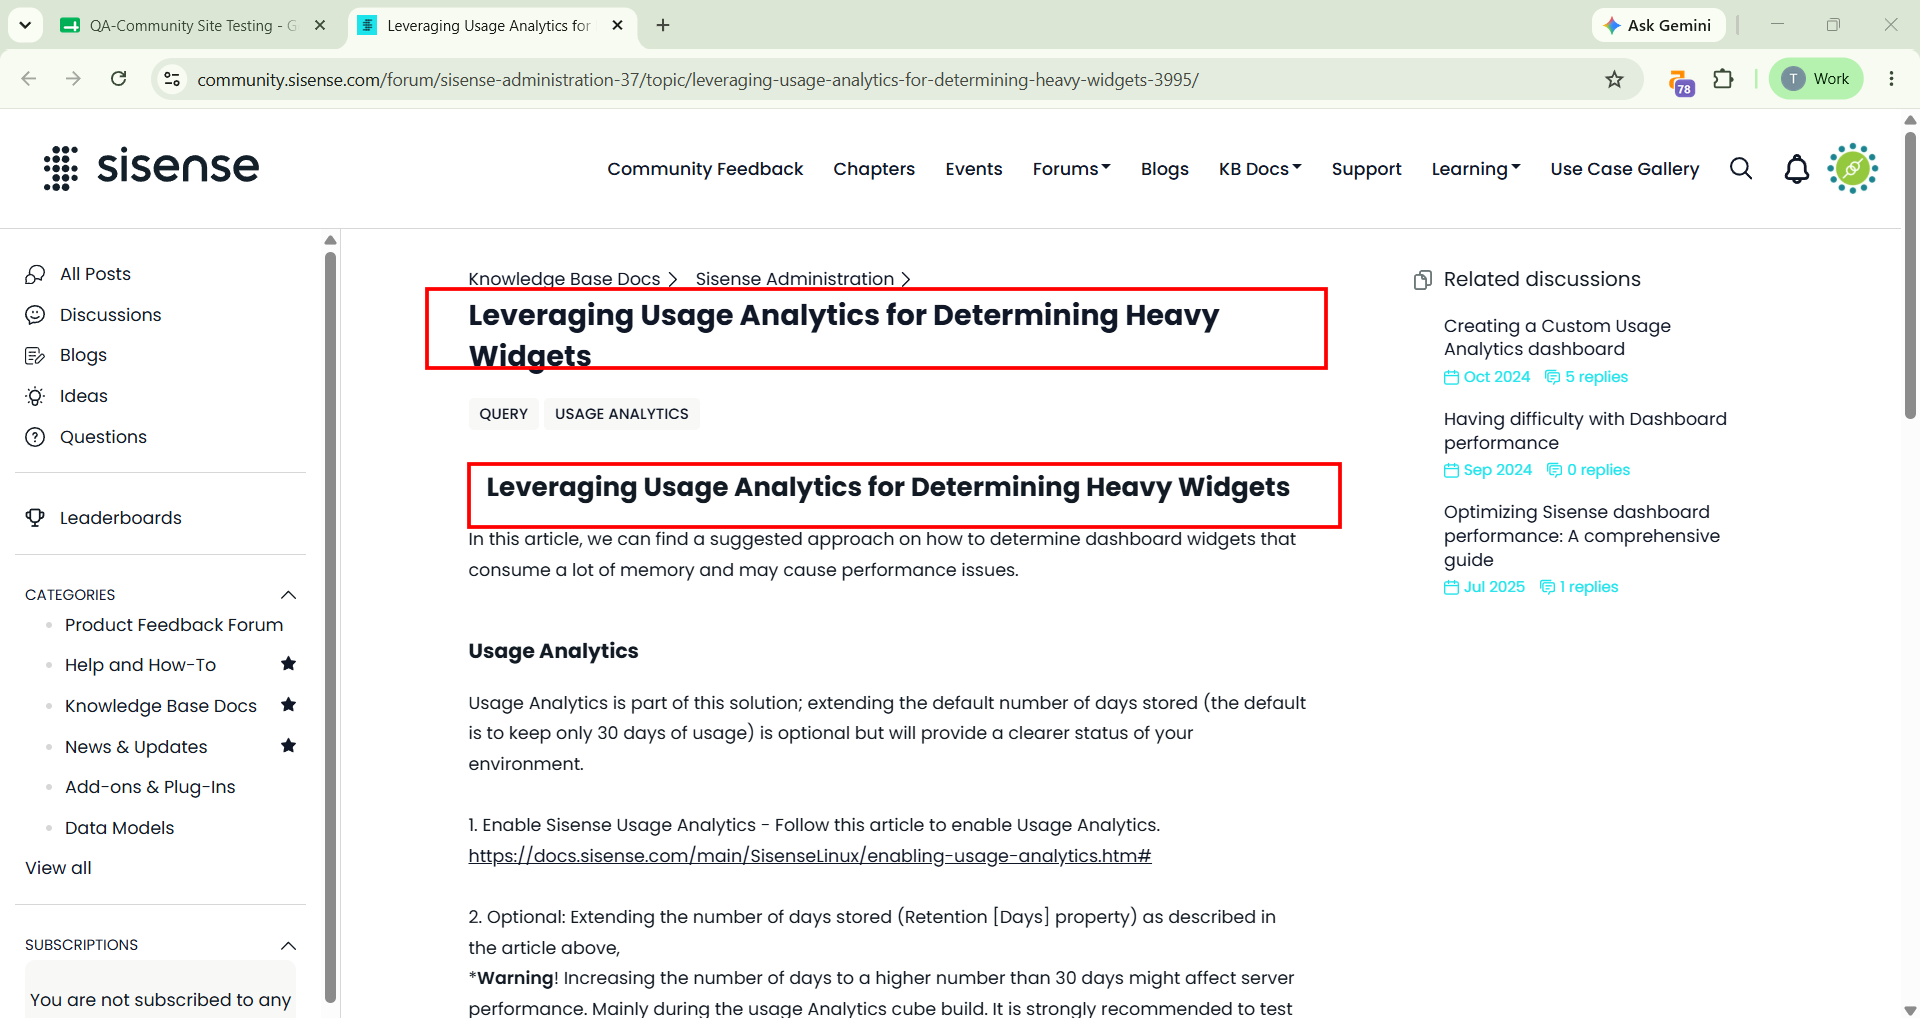The width and height of the screenshot is (1920, 1018).
Task: Open the Events page
Action: click(x=974, y=169)
